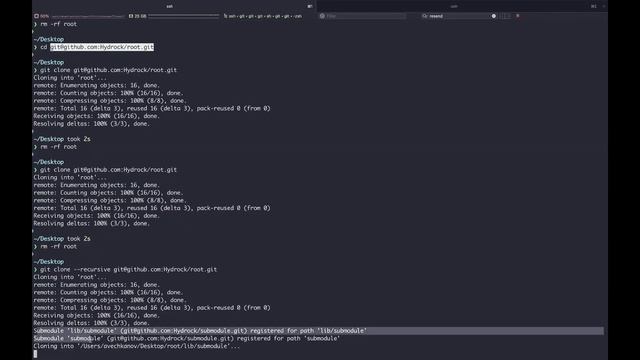640x360 pixels.
Task: Click the memory icon beside 25 GB
Action: [x=131, y=16]
